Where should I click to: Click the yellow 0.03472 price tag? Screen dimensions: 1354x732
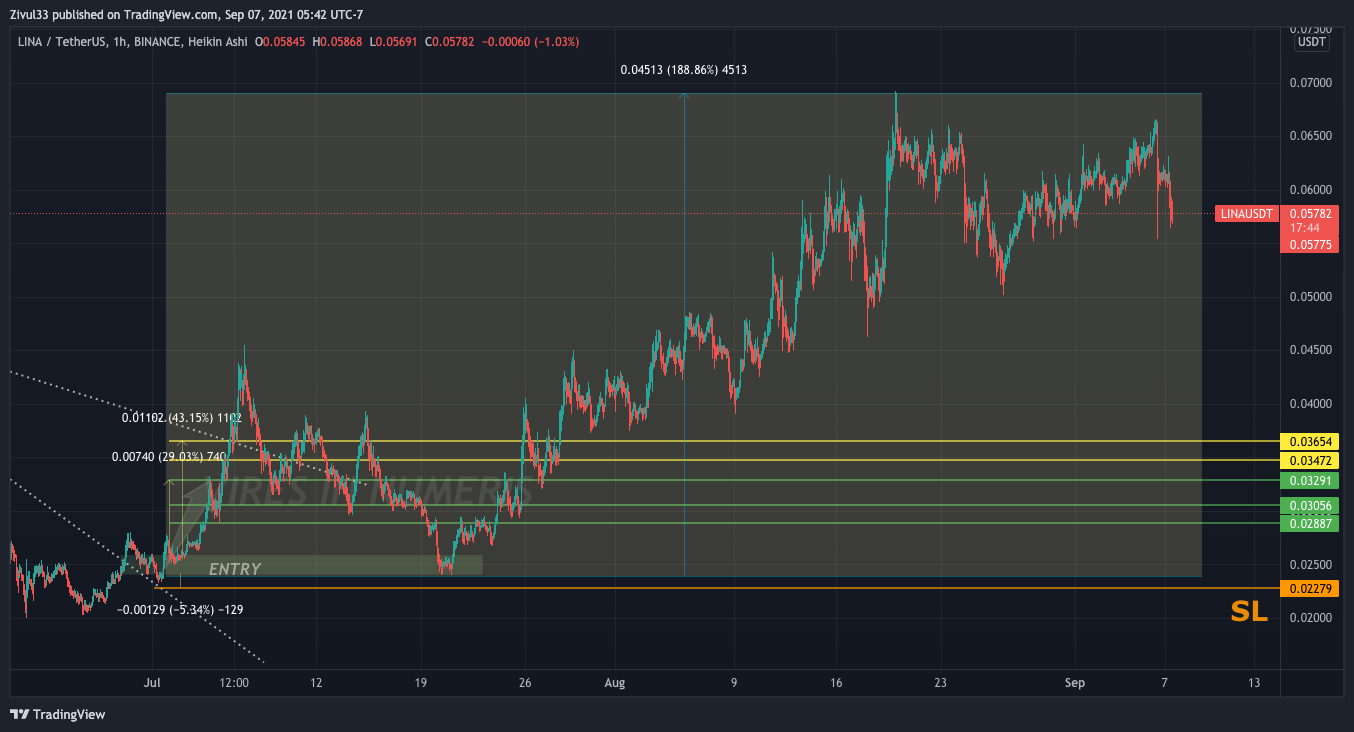pyautogui.click(x=1309, y=460)
